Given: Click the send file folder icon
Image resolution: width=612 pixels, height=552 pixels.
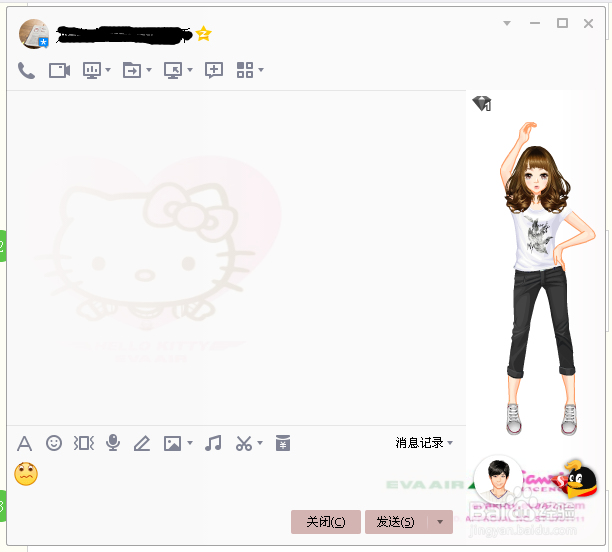Looking at the screenshot, I should [132, 70].
